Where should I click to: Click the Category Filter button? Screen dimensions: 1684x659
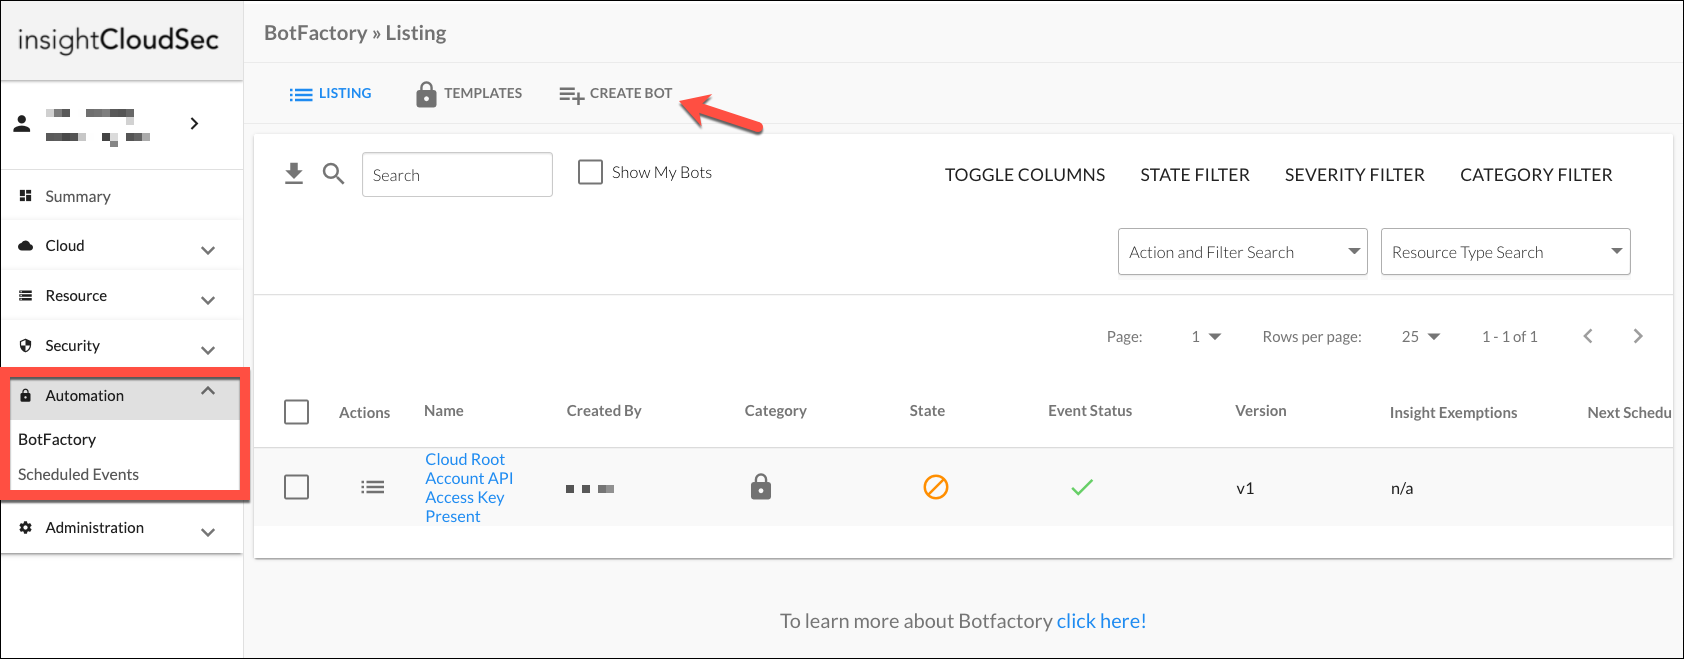1536,175
